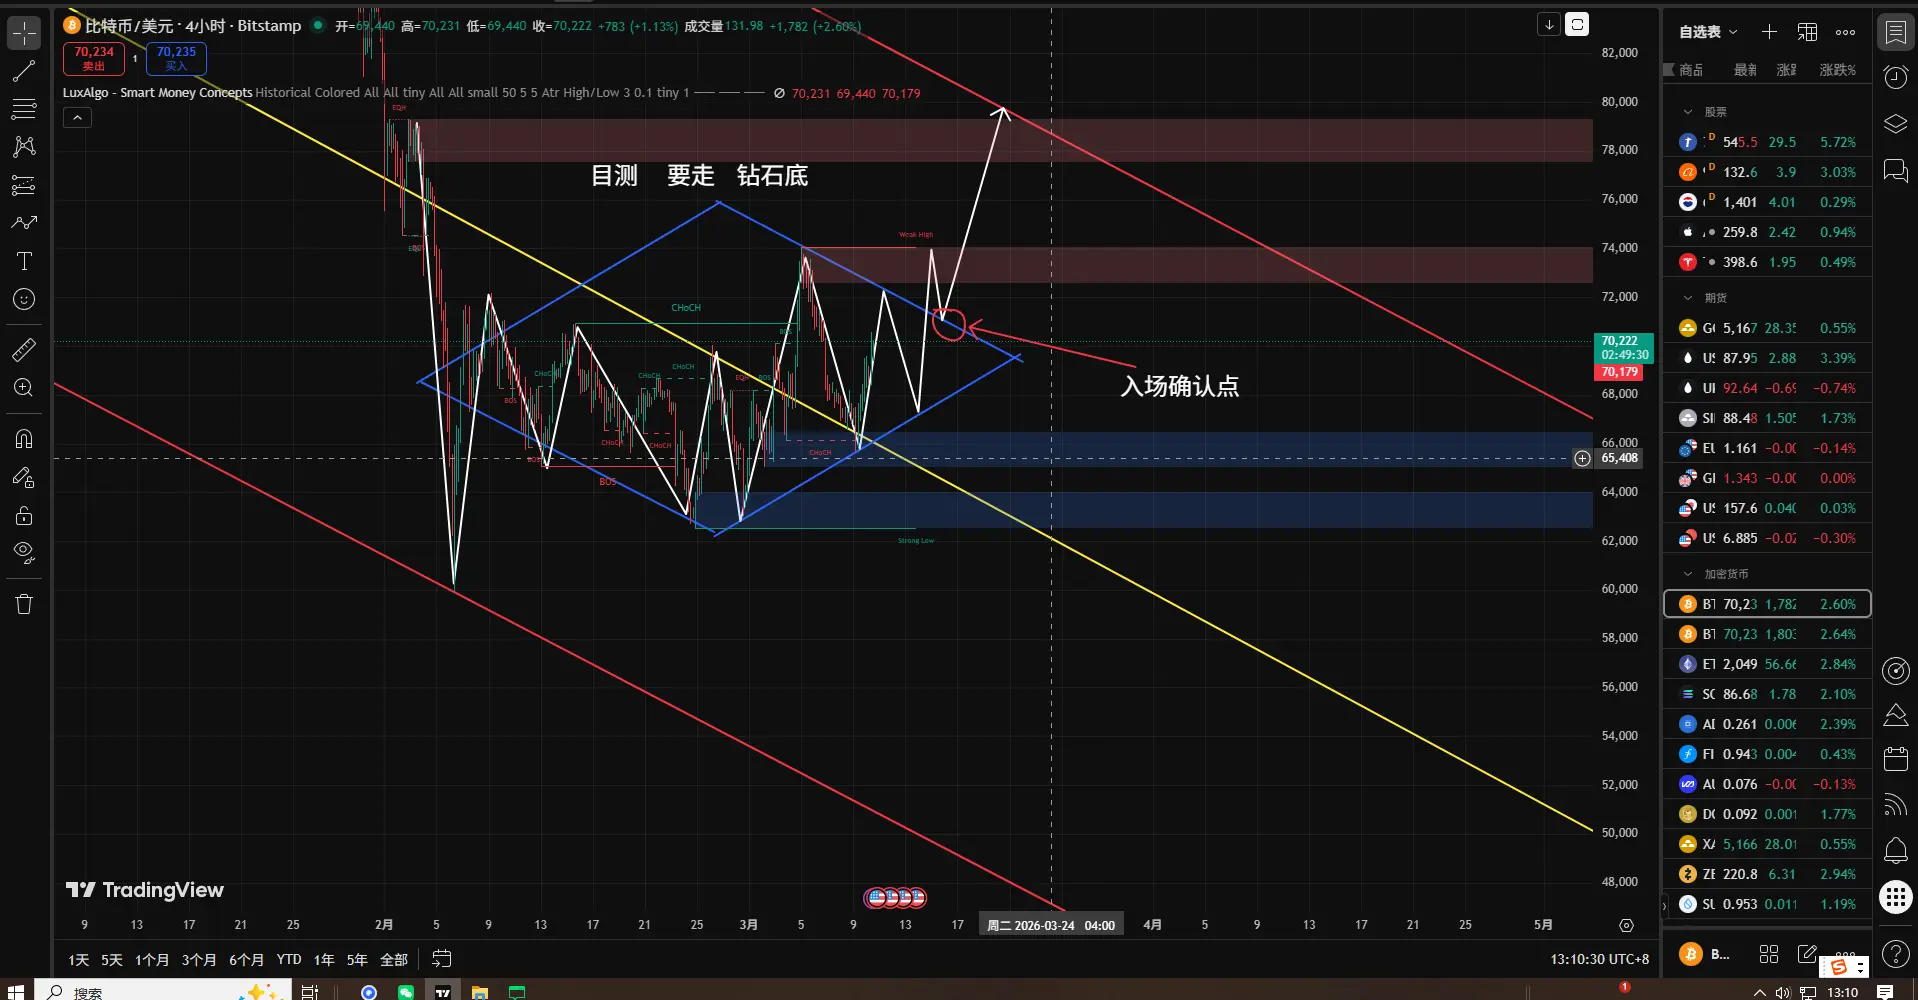Sort watchlist by 商品 column
This screenshot has height=1000, width=1918.
click(1691, 70)
